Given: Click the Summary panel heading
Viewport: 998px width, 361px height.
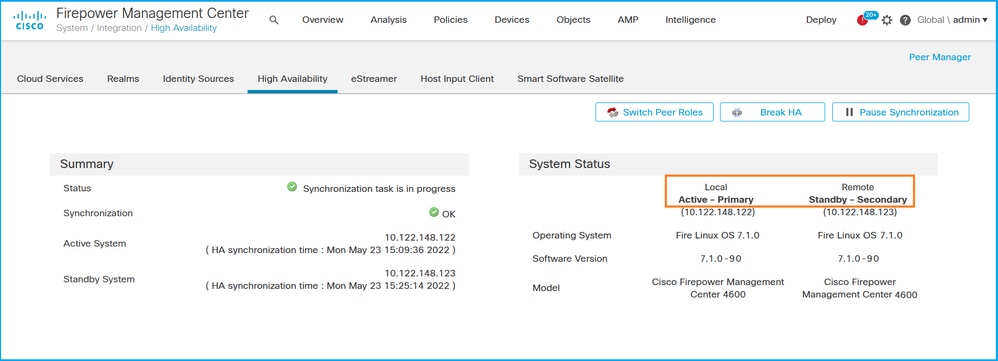Looking at the screenshot, I should tap(87, 164).
